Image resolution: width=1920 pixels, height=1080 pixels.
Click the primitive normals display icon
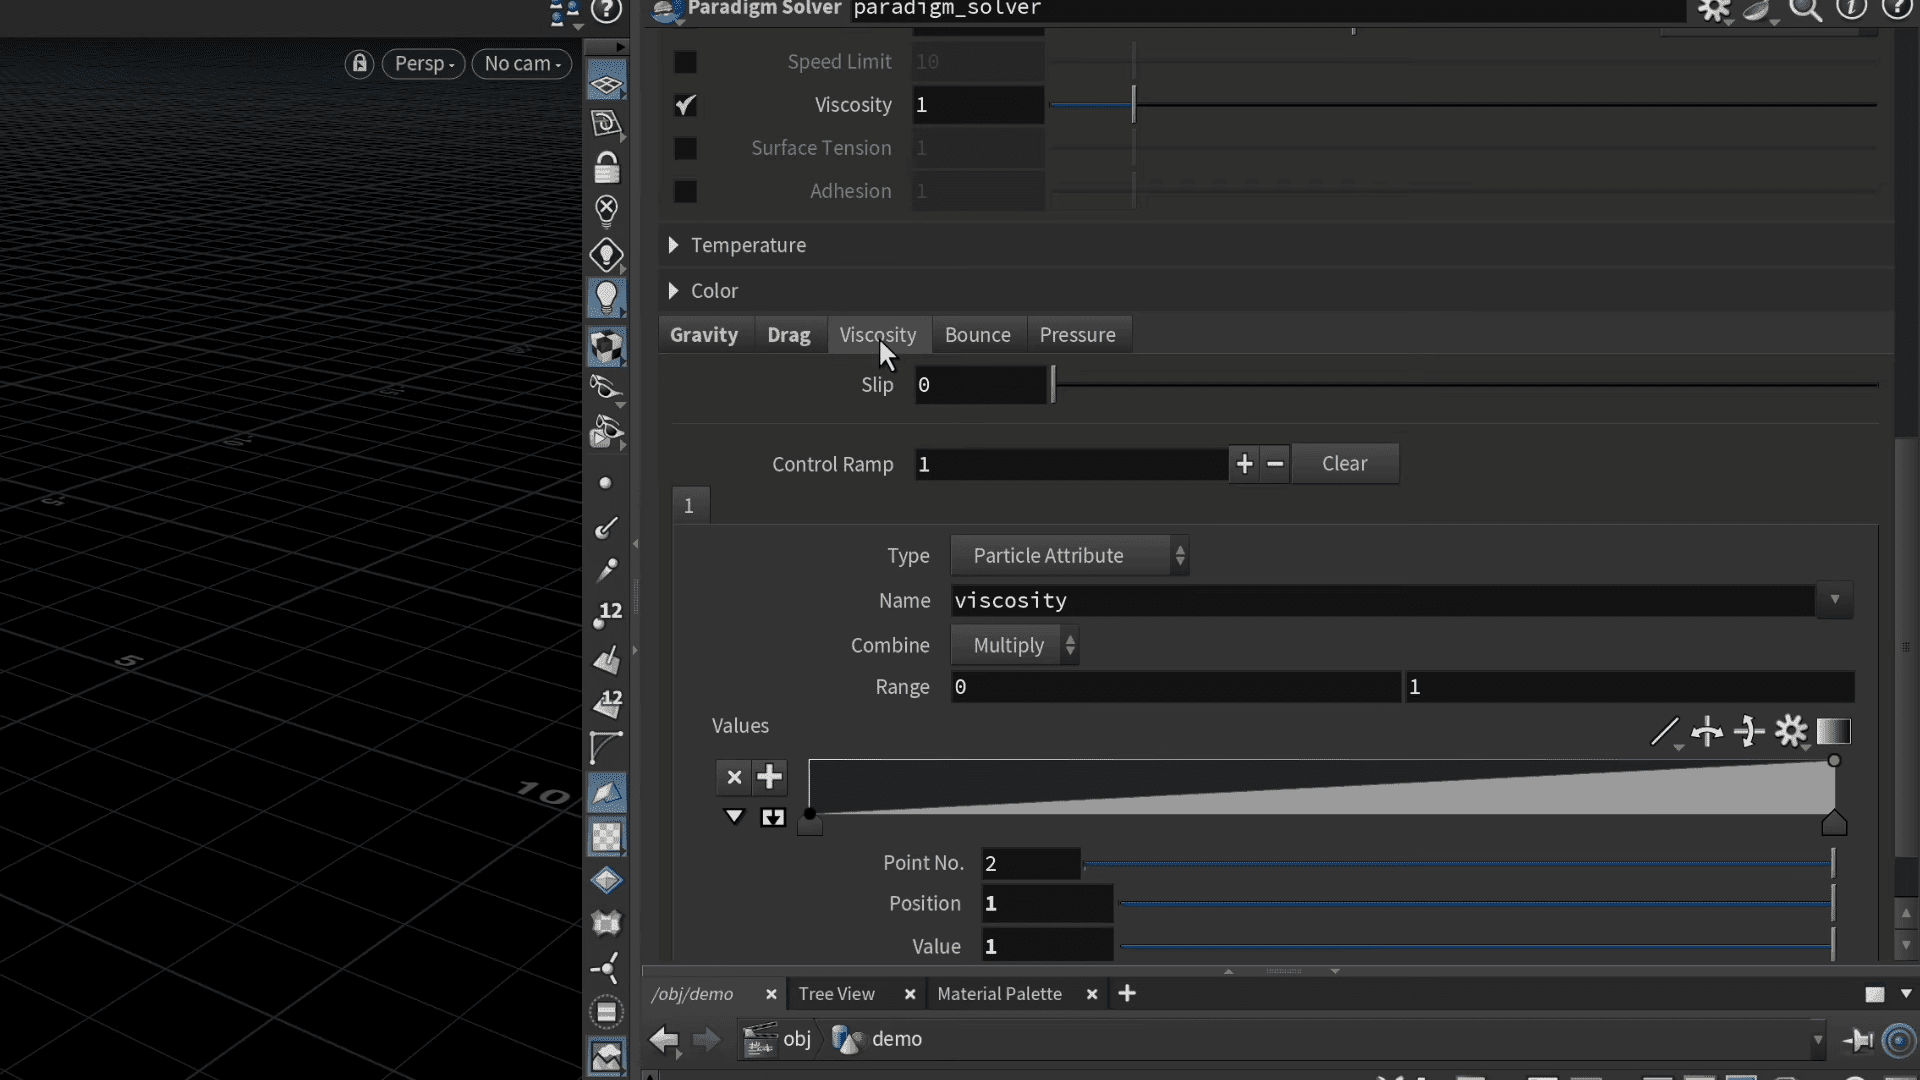606,659
